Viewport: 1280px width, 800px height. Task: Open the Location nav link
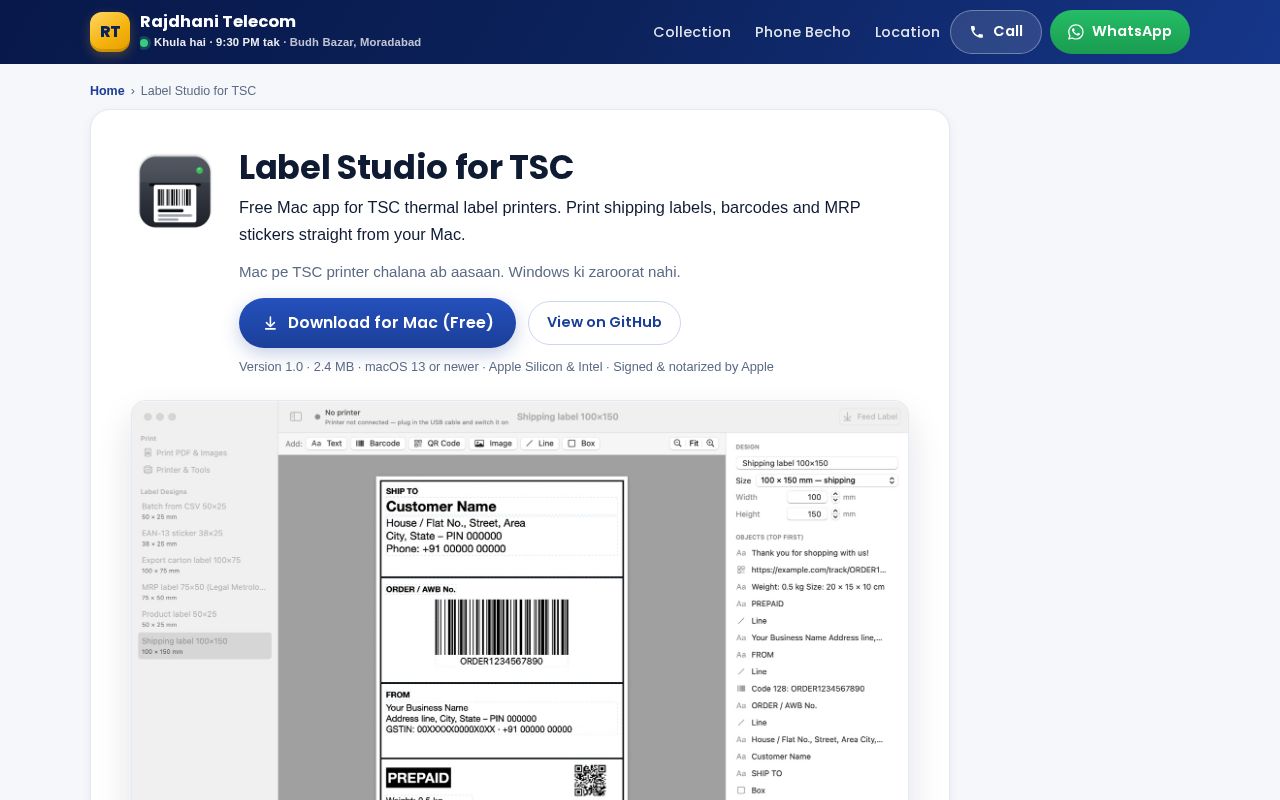click(x=907, y=32)
